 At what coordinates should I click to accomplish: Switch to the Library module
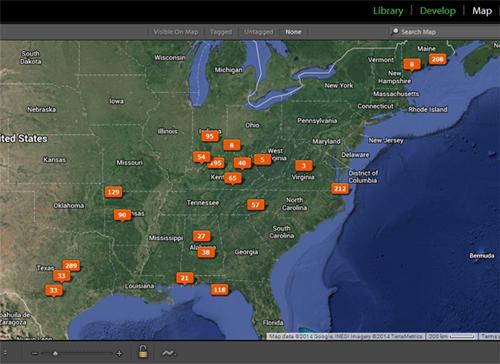388,11
